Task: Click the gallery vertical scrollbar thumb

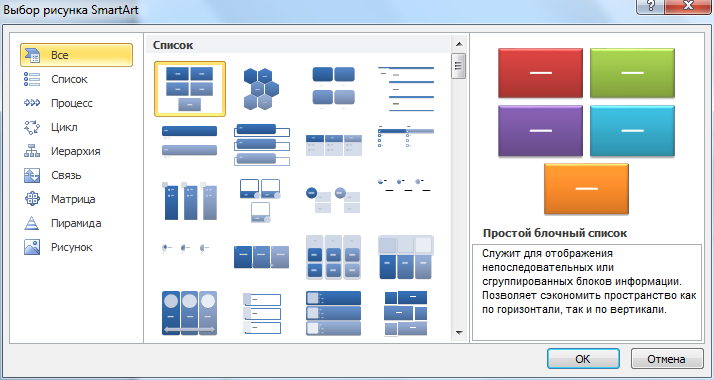Action: 459,66
